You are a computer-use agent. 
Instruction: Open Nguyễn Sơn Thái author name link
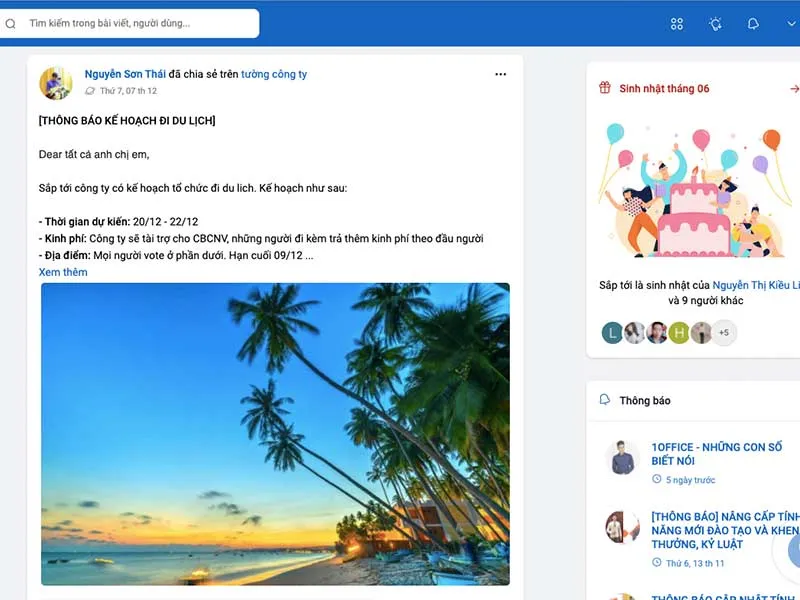[125, 74]
